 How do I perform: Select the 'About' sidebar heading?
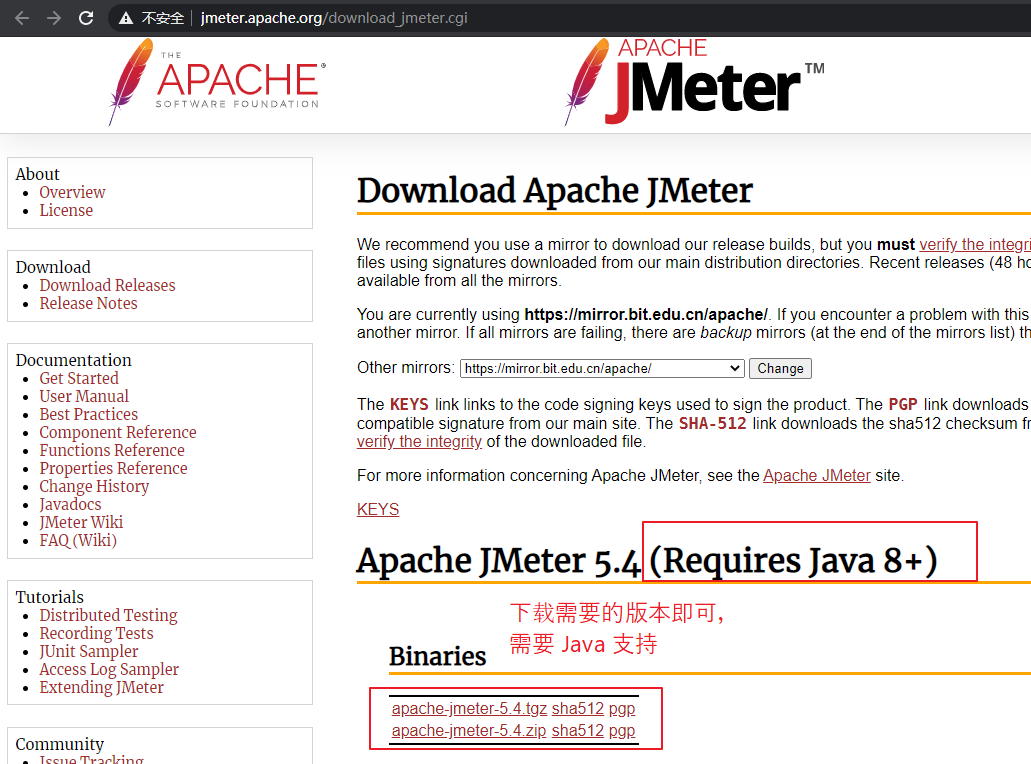[37, 174]
